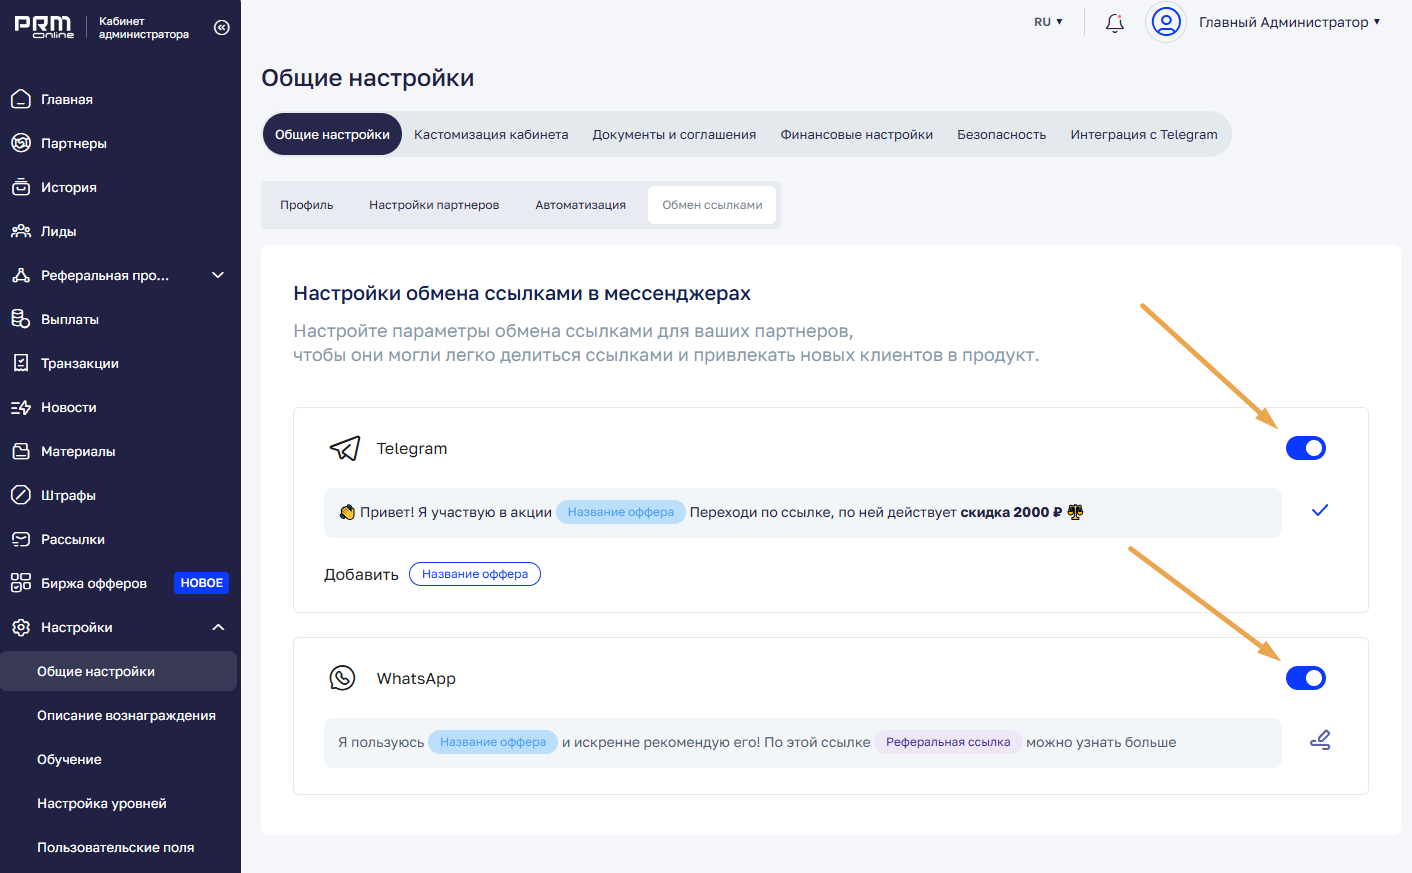Open Описание вознаграждения settings link
Screen dimensions: 1412x873
(126, 715)
